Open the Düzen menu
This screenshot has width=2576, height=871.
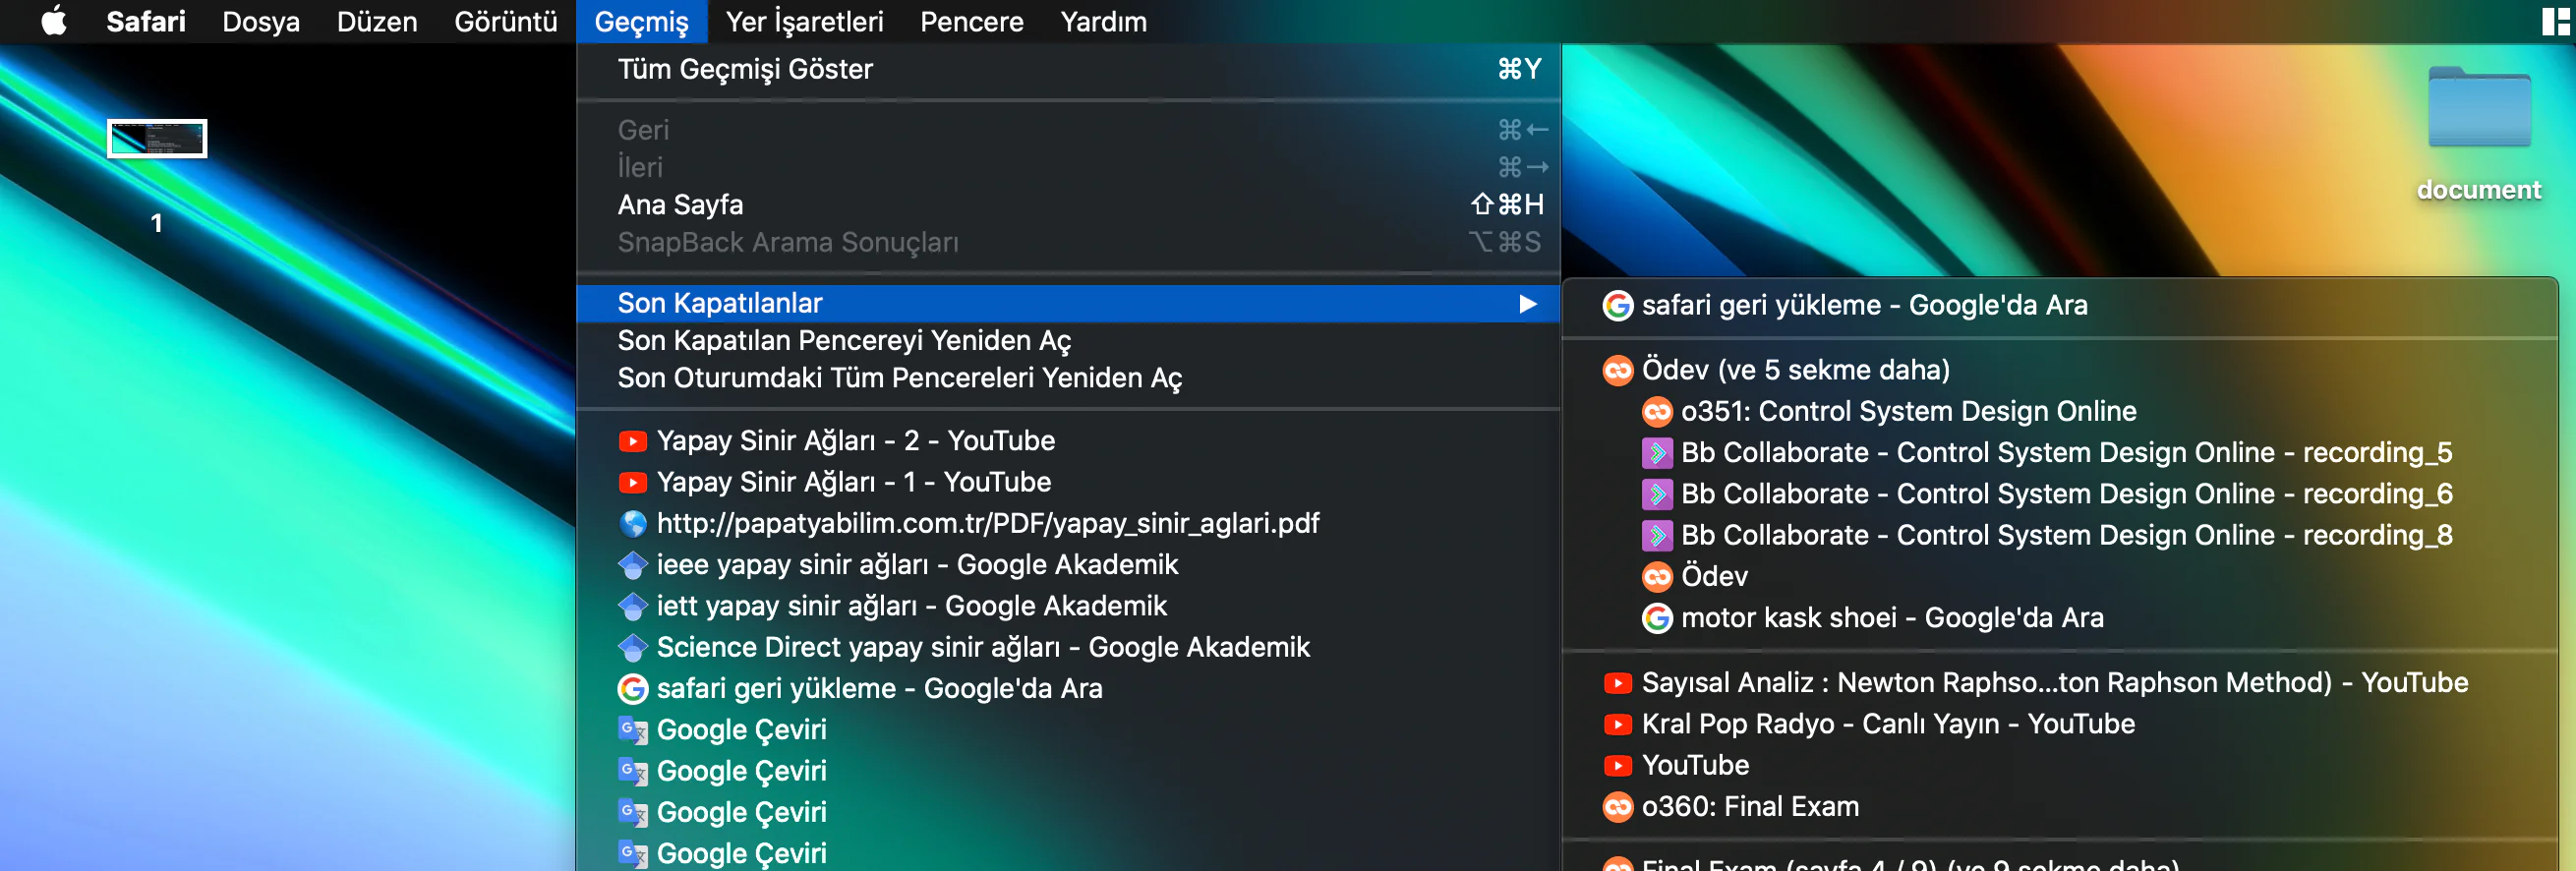(x=376, y=21)
